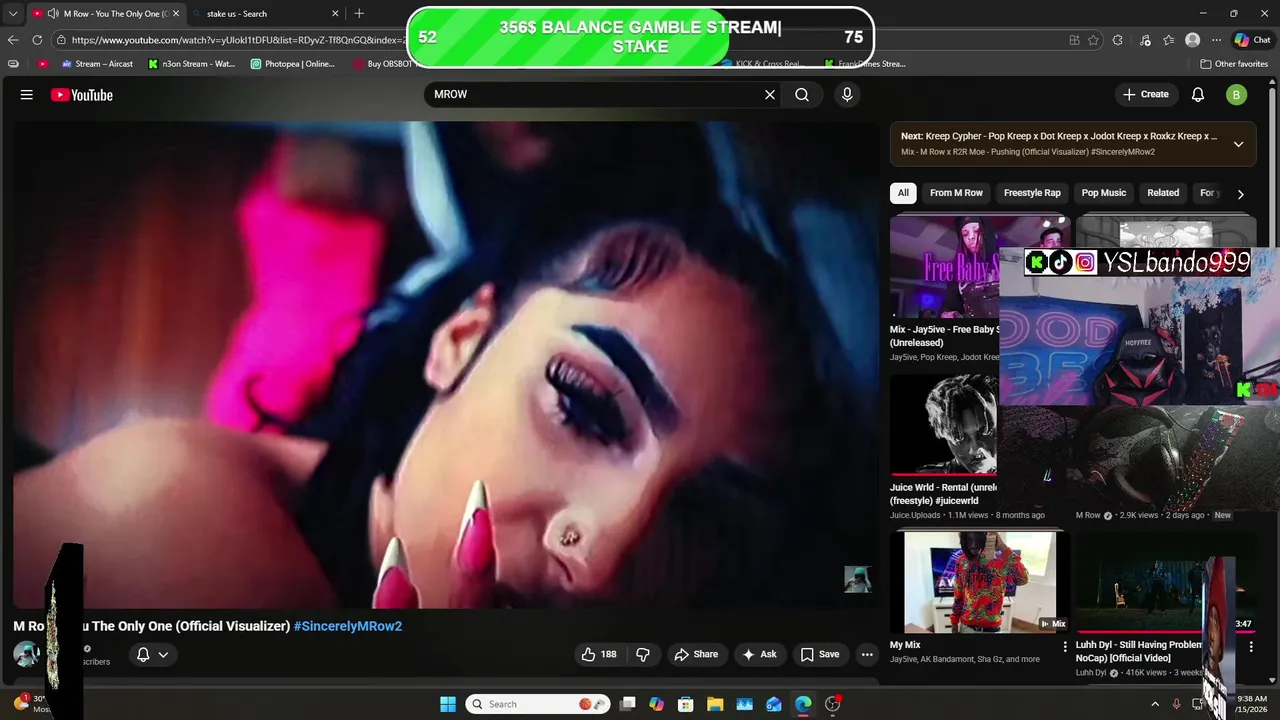Reload the page
The width and height of the screenshot is (1280, 720).
37,40
